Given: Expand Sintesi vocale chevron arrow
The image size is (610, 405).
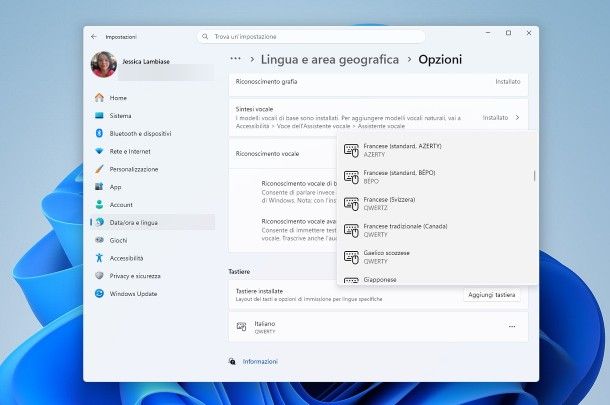Looking at the screenshot, I should point(517,117).
